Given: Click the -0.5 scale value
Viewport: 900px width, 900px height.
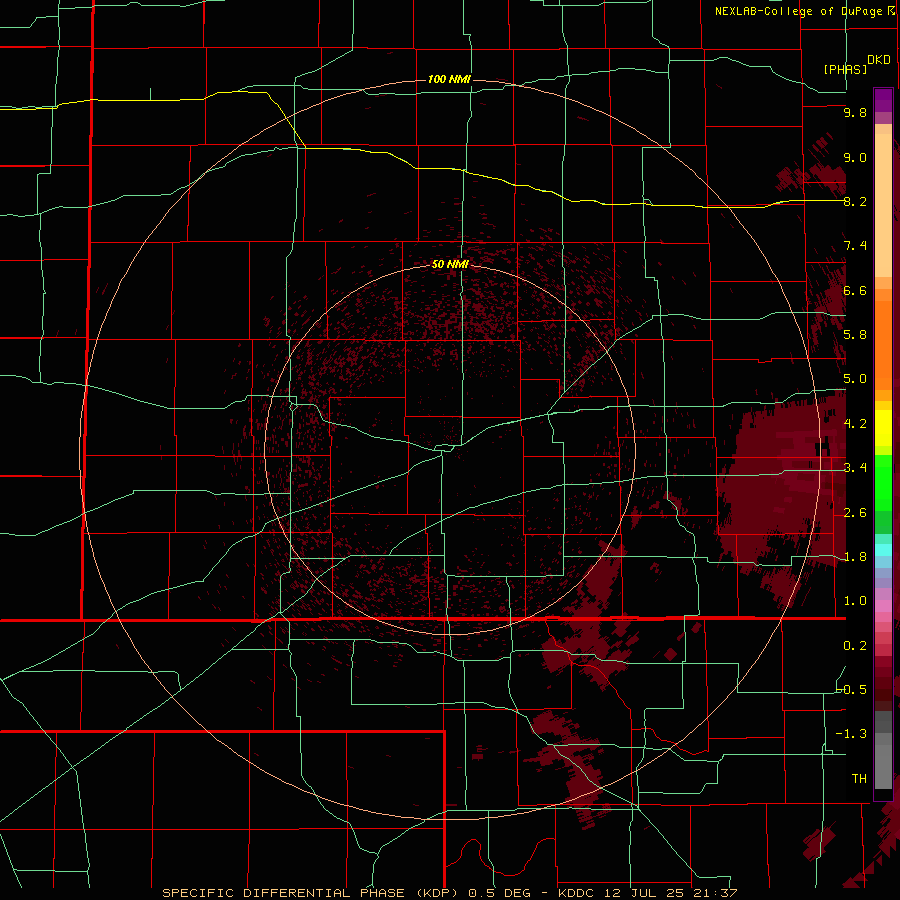Looking at the screenshot, I should coord(852,690).
